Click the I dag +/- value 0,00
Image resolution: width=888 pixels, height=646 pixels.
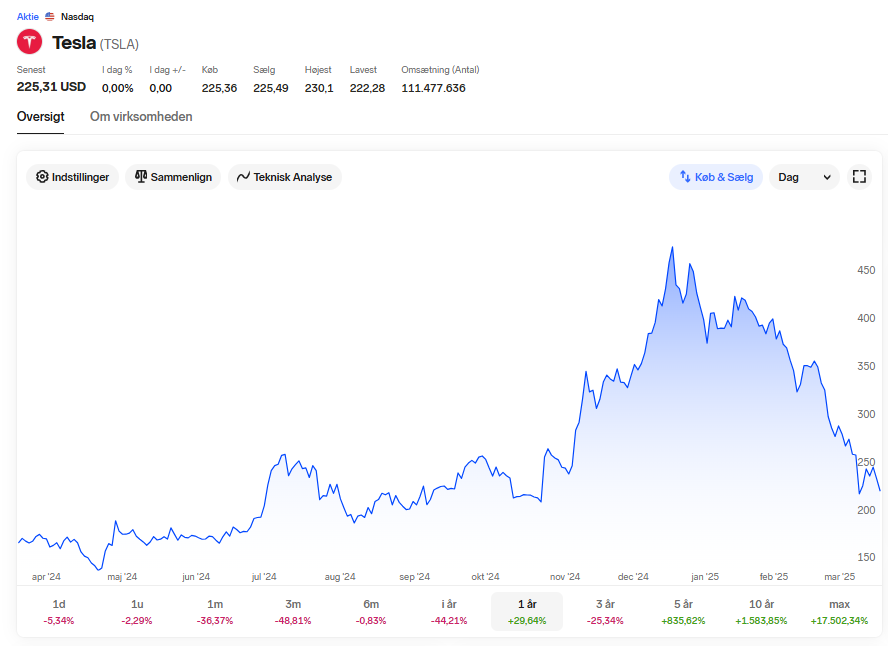(x=161, y=88)
